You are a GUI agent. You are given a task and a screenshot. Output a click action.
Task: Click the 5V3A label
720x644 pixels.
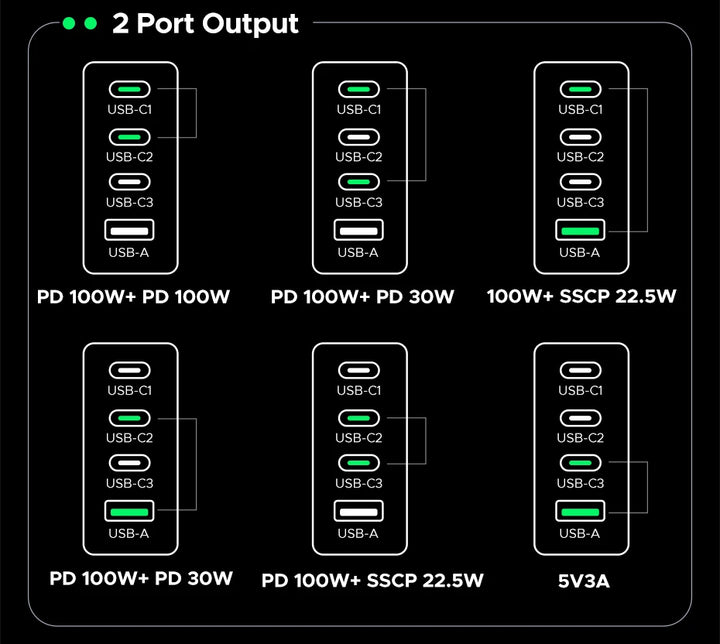pyautogui.click(x=584, y=581)
